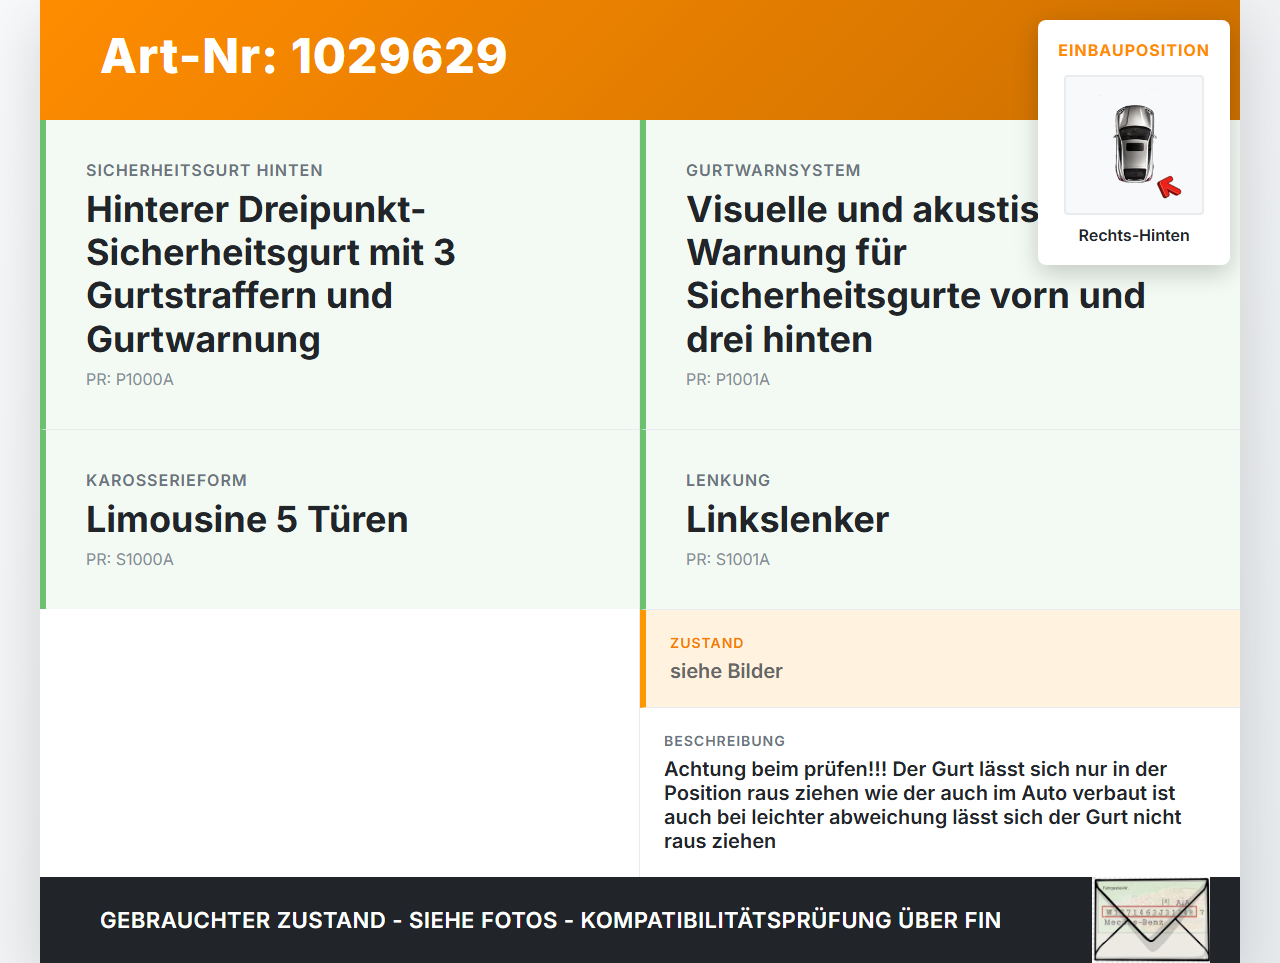Select the Linkslenker value

click(x=787, y=519)
